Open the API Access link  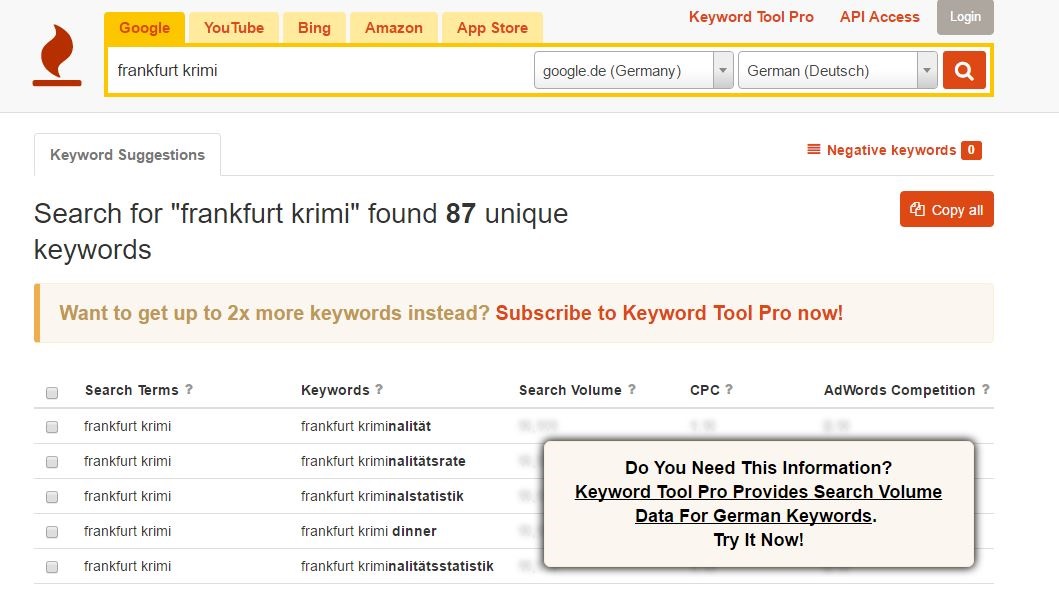coord(879,17)
